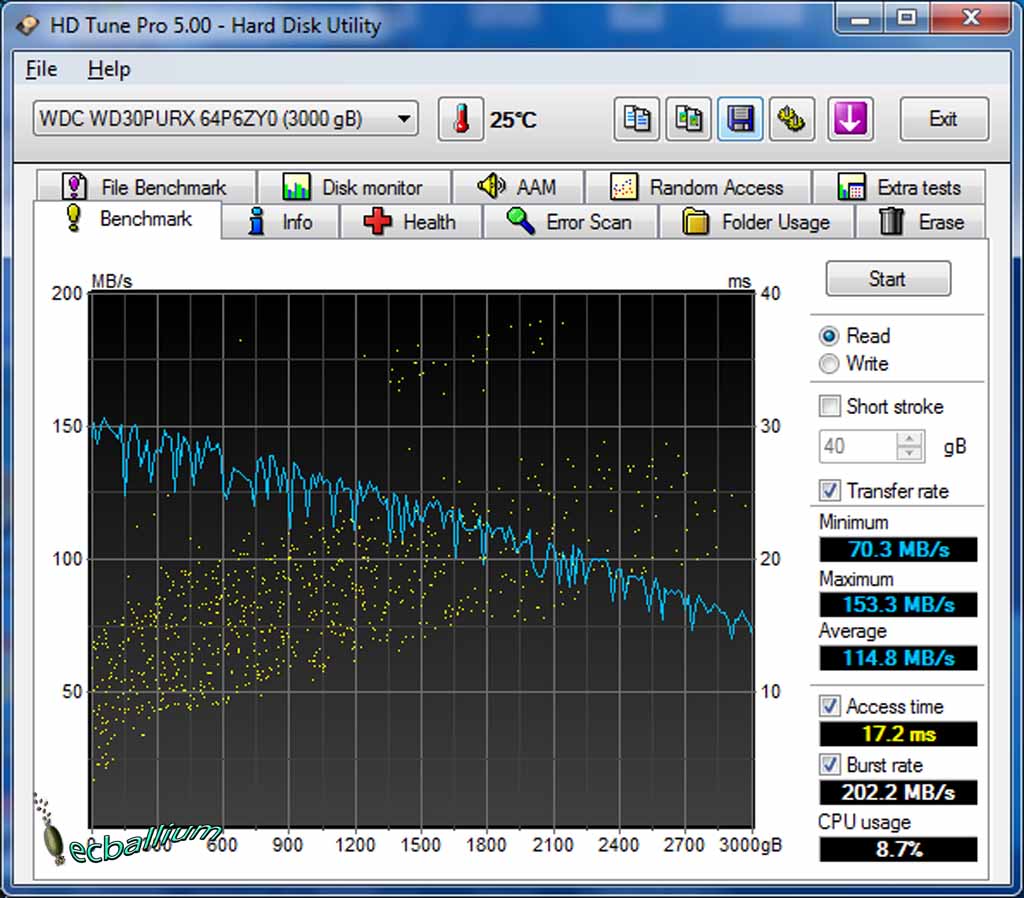Expand the WDC WD30PURX drive dropdown
Viewport: 1024px width, 898px height.
(x=403, y=119)
